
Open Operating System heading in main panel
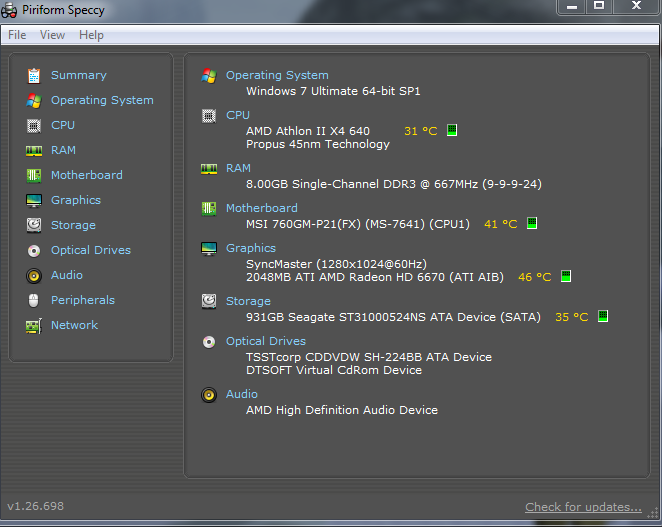point(277,75)
